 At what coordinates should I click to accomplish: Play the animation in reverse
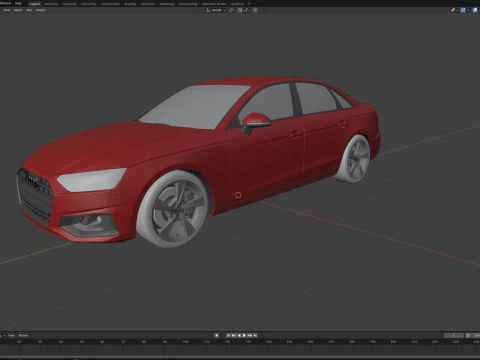coord(239,335)
